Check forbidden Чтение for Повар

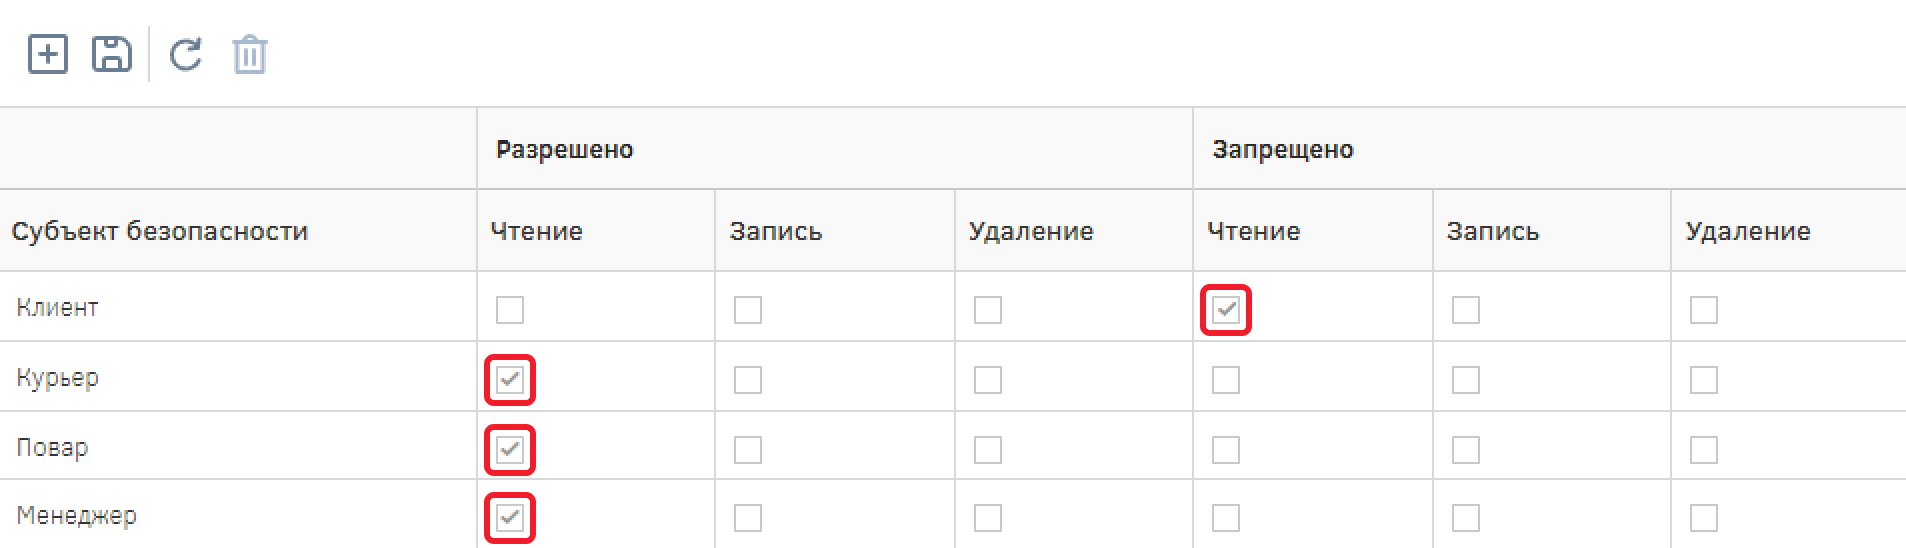click(x=1226, y=449)
